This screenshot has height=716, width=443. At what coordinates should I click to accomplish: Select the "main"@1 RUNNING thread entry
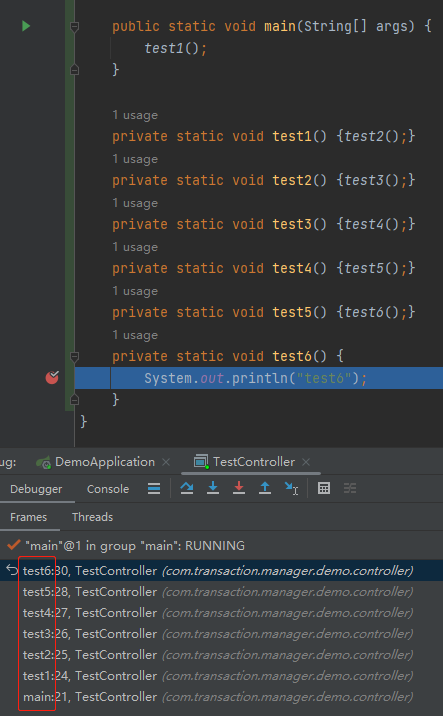tap(222, 546)
